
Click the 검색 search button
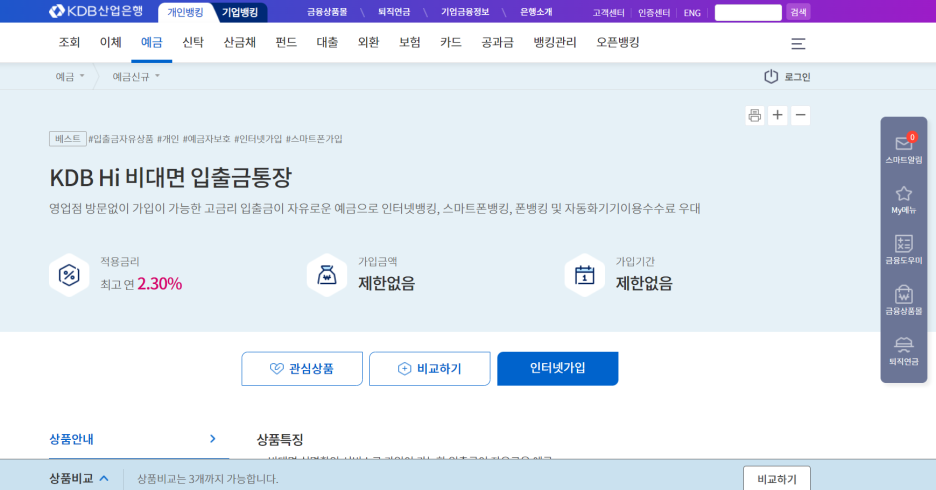798,12
